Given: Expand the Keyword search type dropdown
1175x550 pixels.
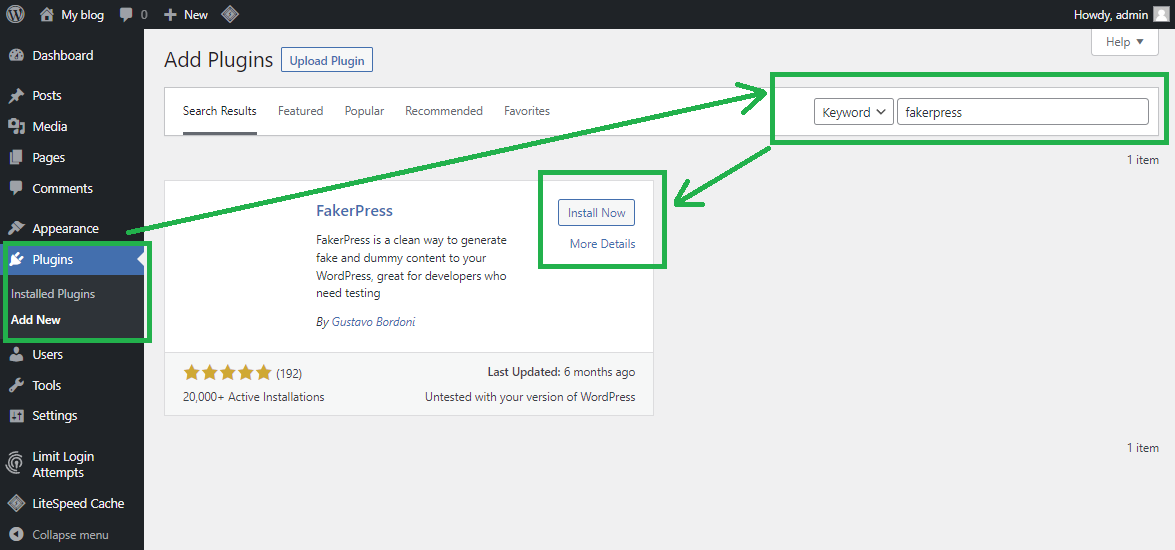Looking at the screenshot, I should coord(853,113).
